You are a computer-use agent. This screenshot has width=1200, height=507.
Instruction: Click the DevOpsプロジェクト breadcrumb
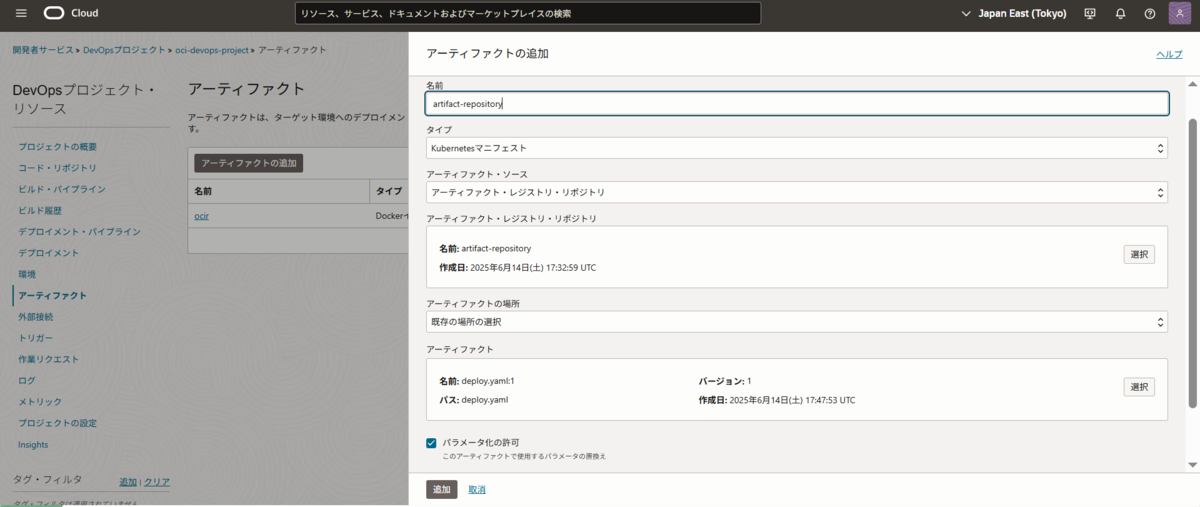coord(124,49)
